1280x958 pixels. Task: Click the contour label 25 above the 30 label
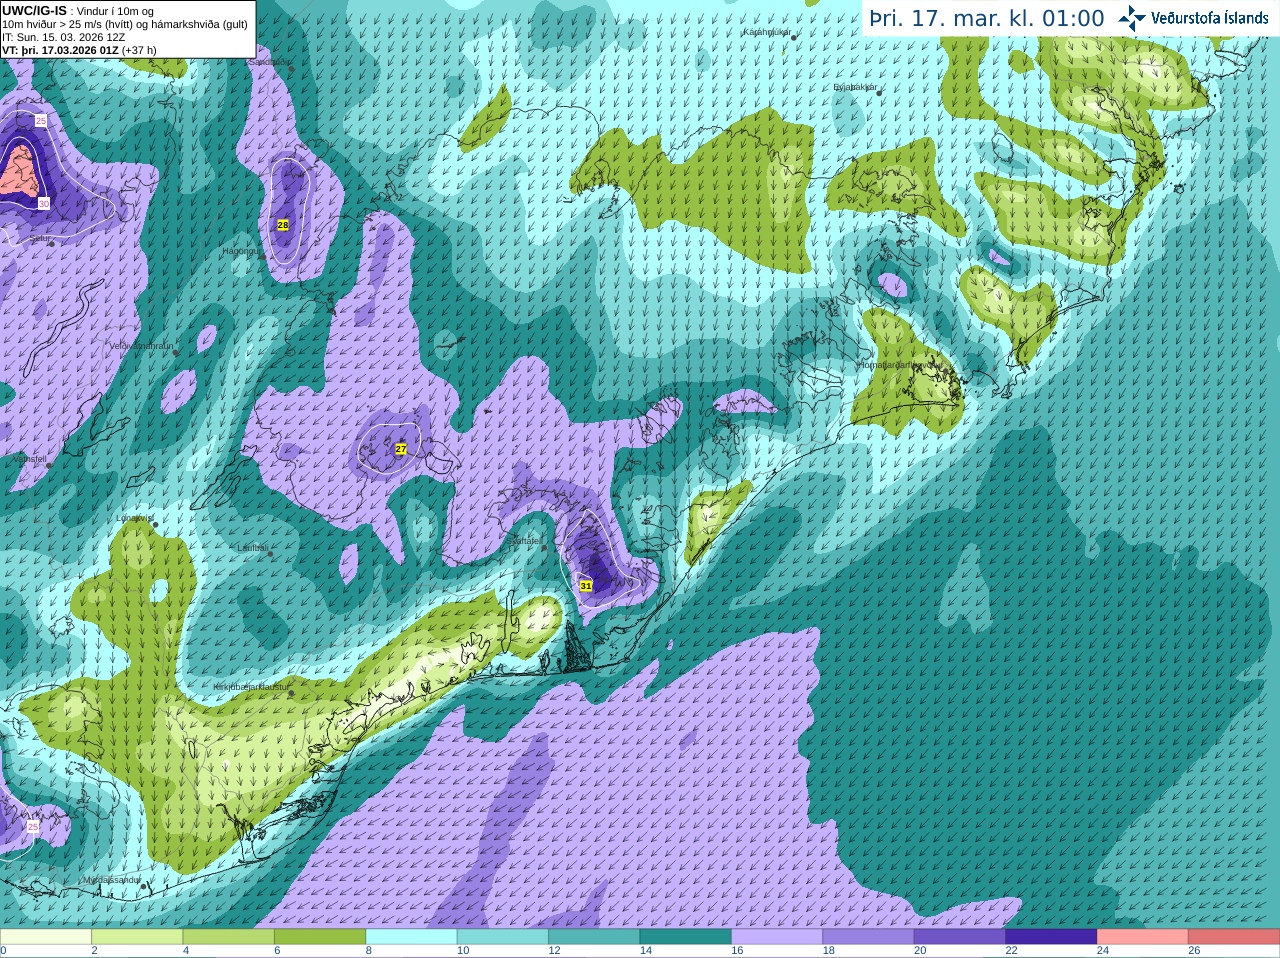41,120
